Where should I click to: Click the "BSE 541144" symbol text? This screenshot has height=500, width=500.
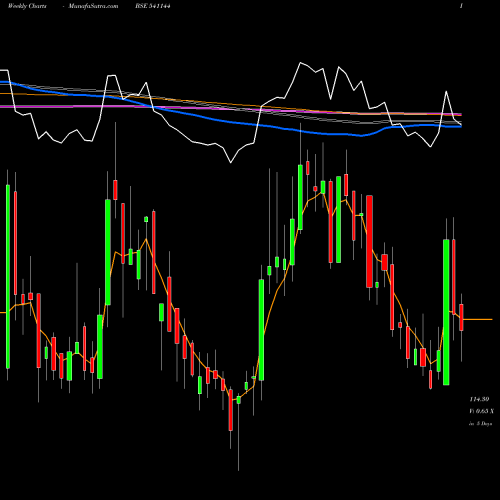(x=153, y=6)
